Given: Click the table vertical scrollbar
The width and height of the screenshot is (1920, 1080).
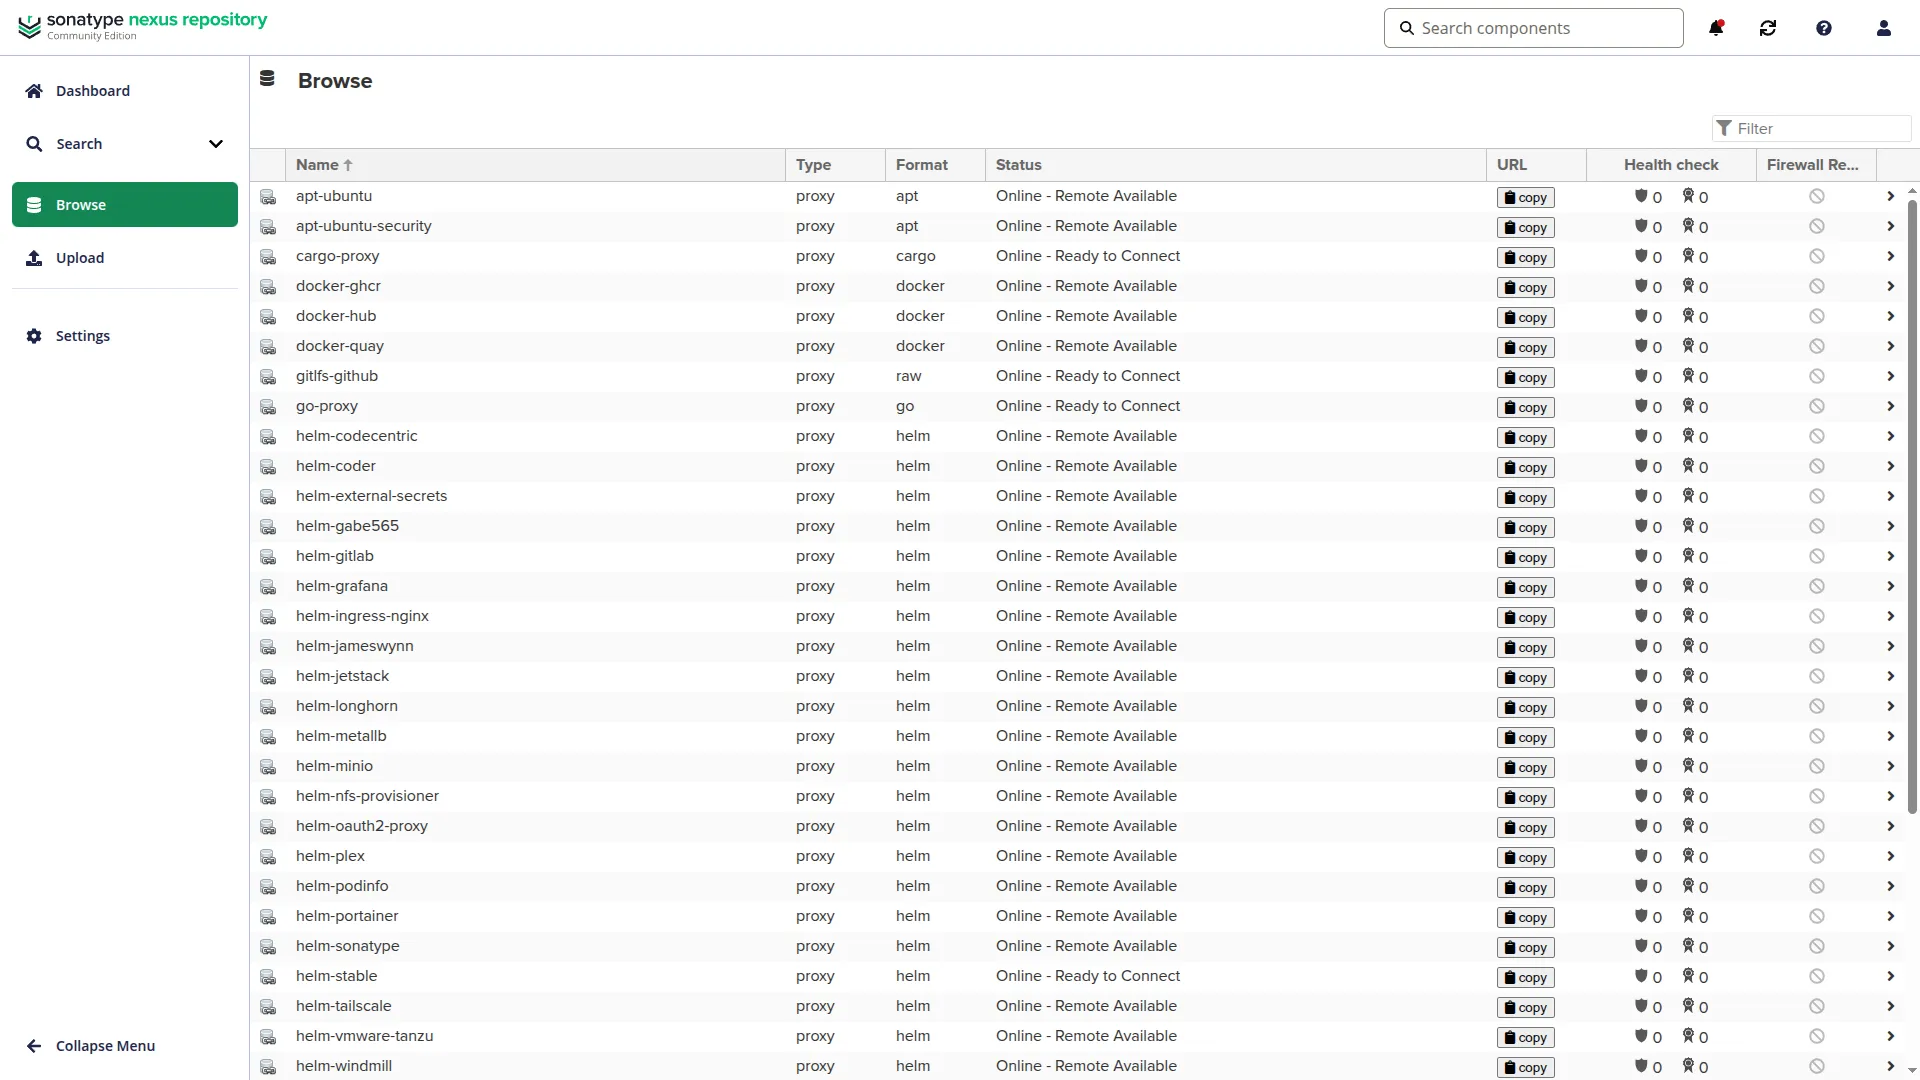Looking at the screenshot, I should coord(1912,506).
